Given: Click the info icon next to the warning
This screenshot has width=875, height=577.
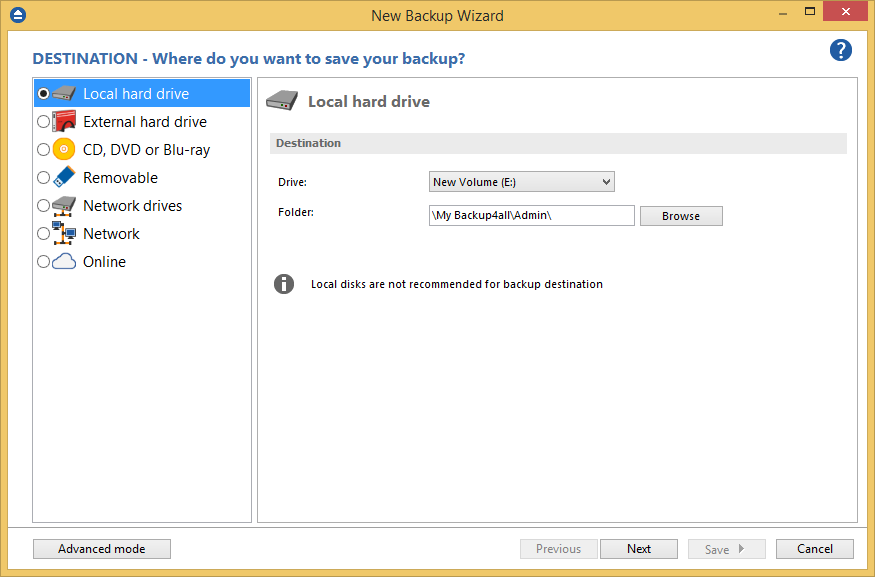Looking at the screenshot, I should [x=283, y=283].
